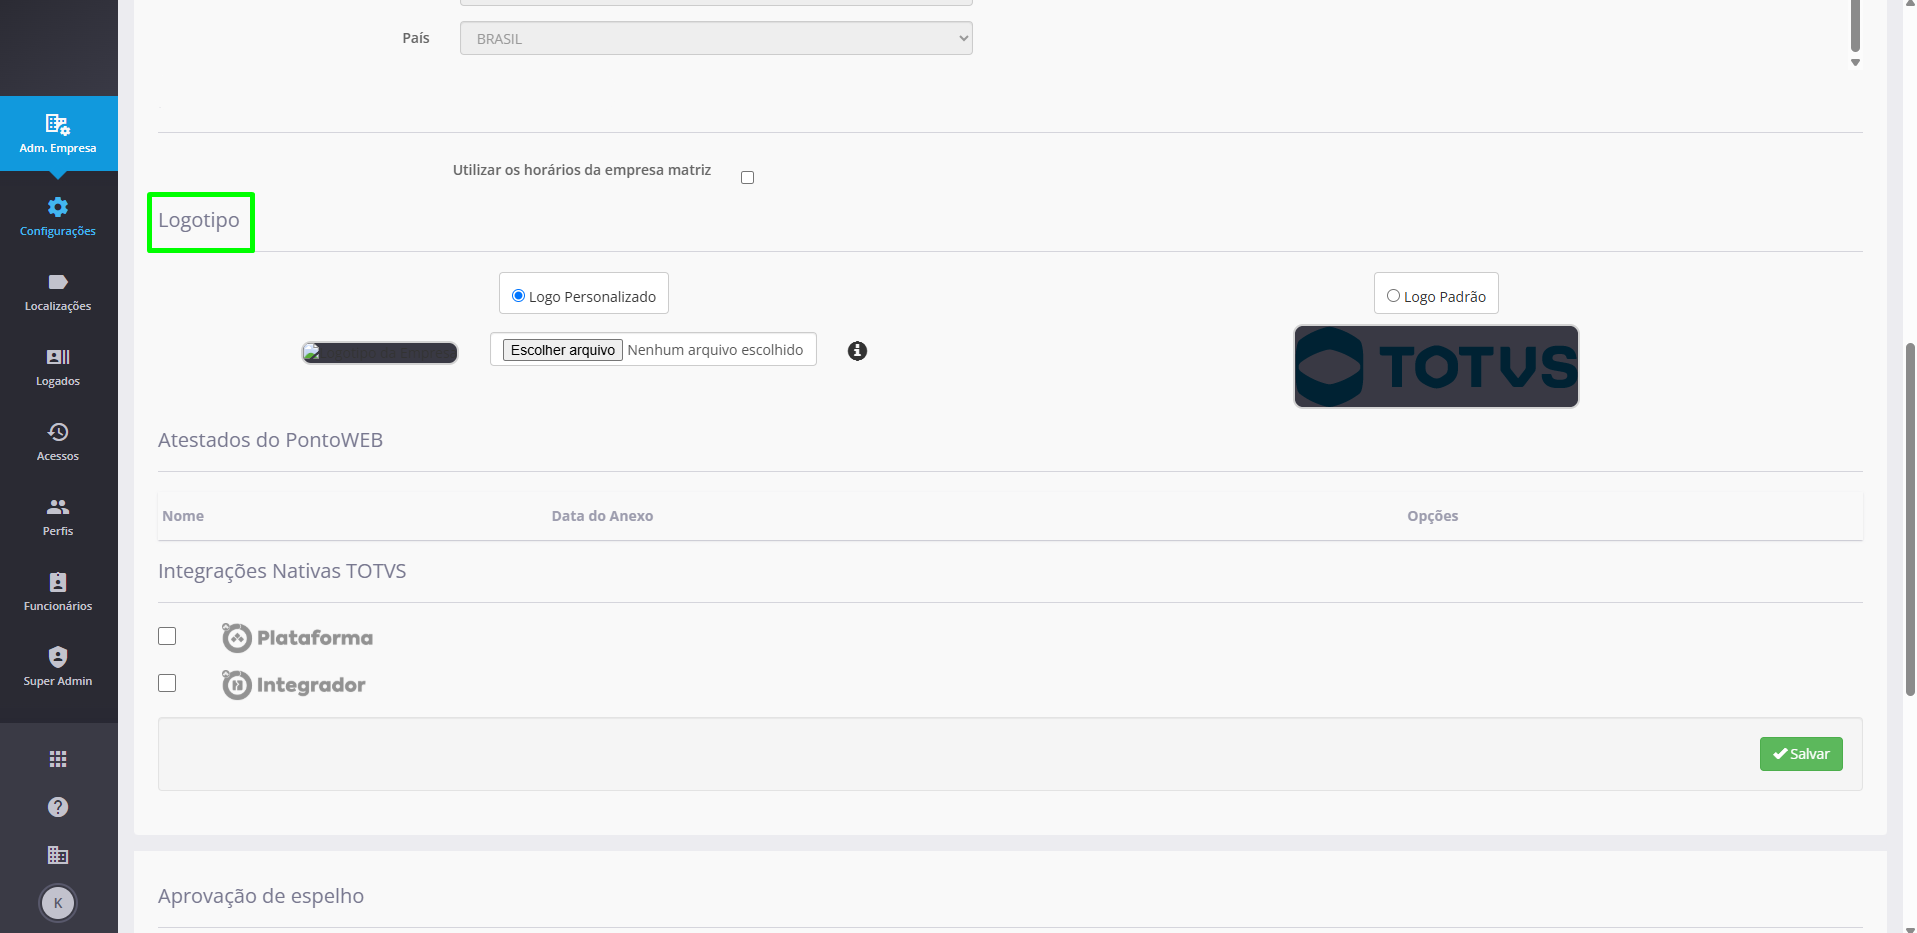Click the Integrações Nativas TOTVS heading
Screen dimensions: 1917x933
(282, 571)
